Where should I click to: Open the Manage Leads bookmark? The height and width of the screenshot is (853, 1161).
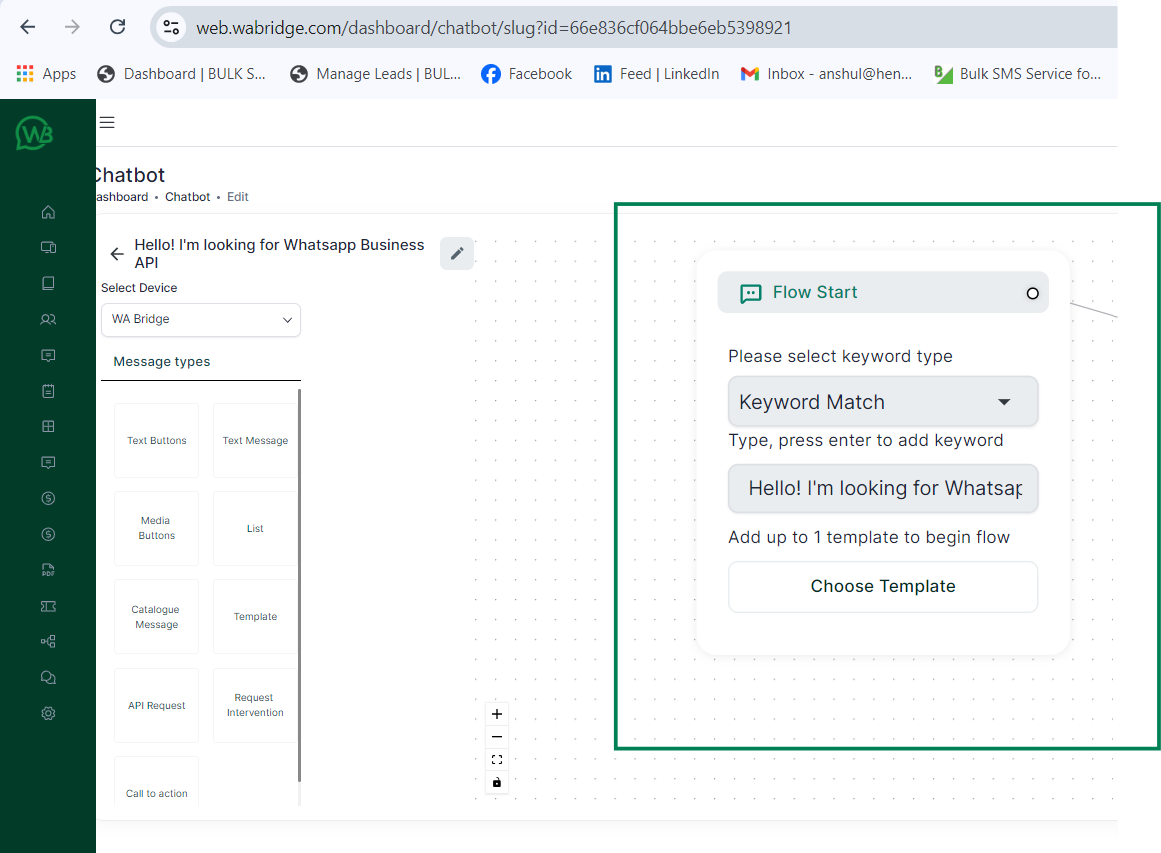375,73
